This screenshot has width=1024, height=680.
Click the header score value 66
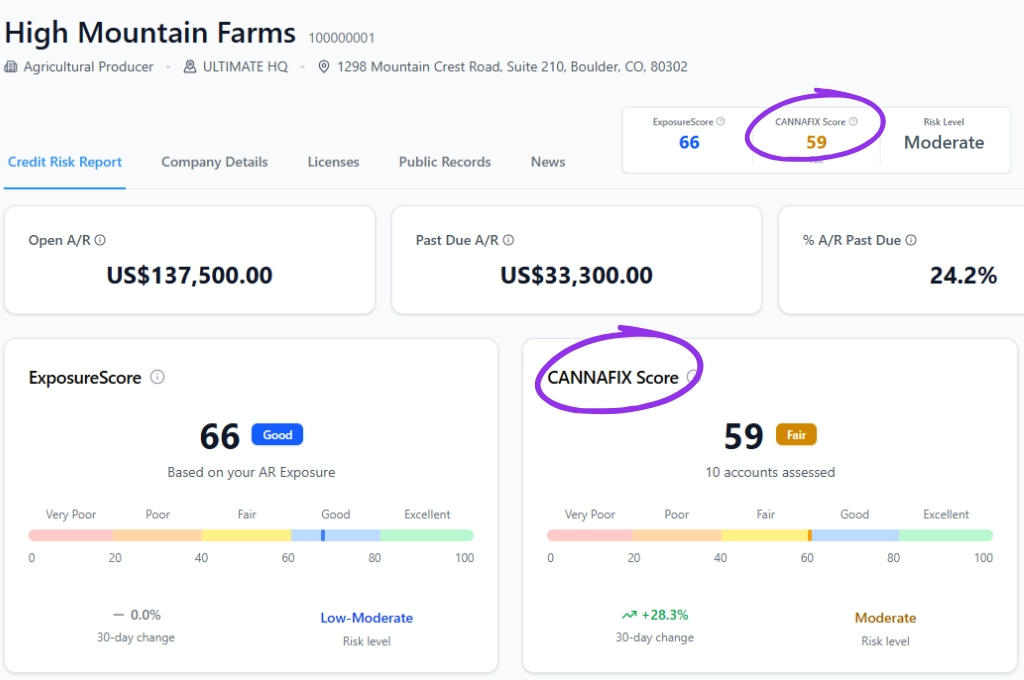tap(689, 142)
